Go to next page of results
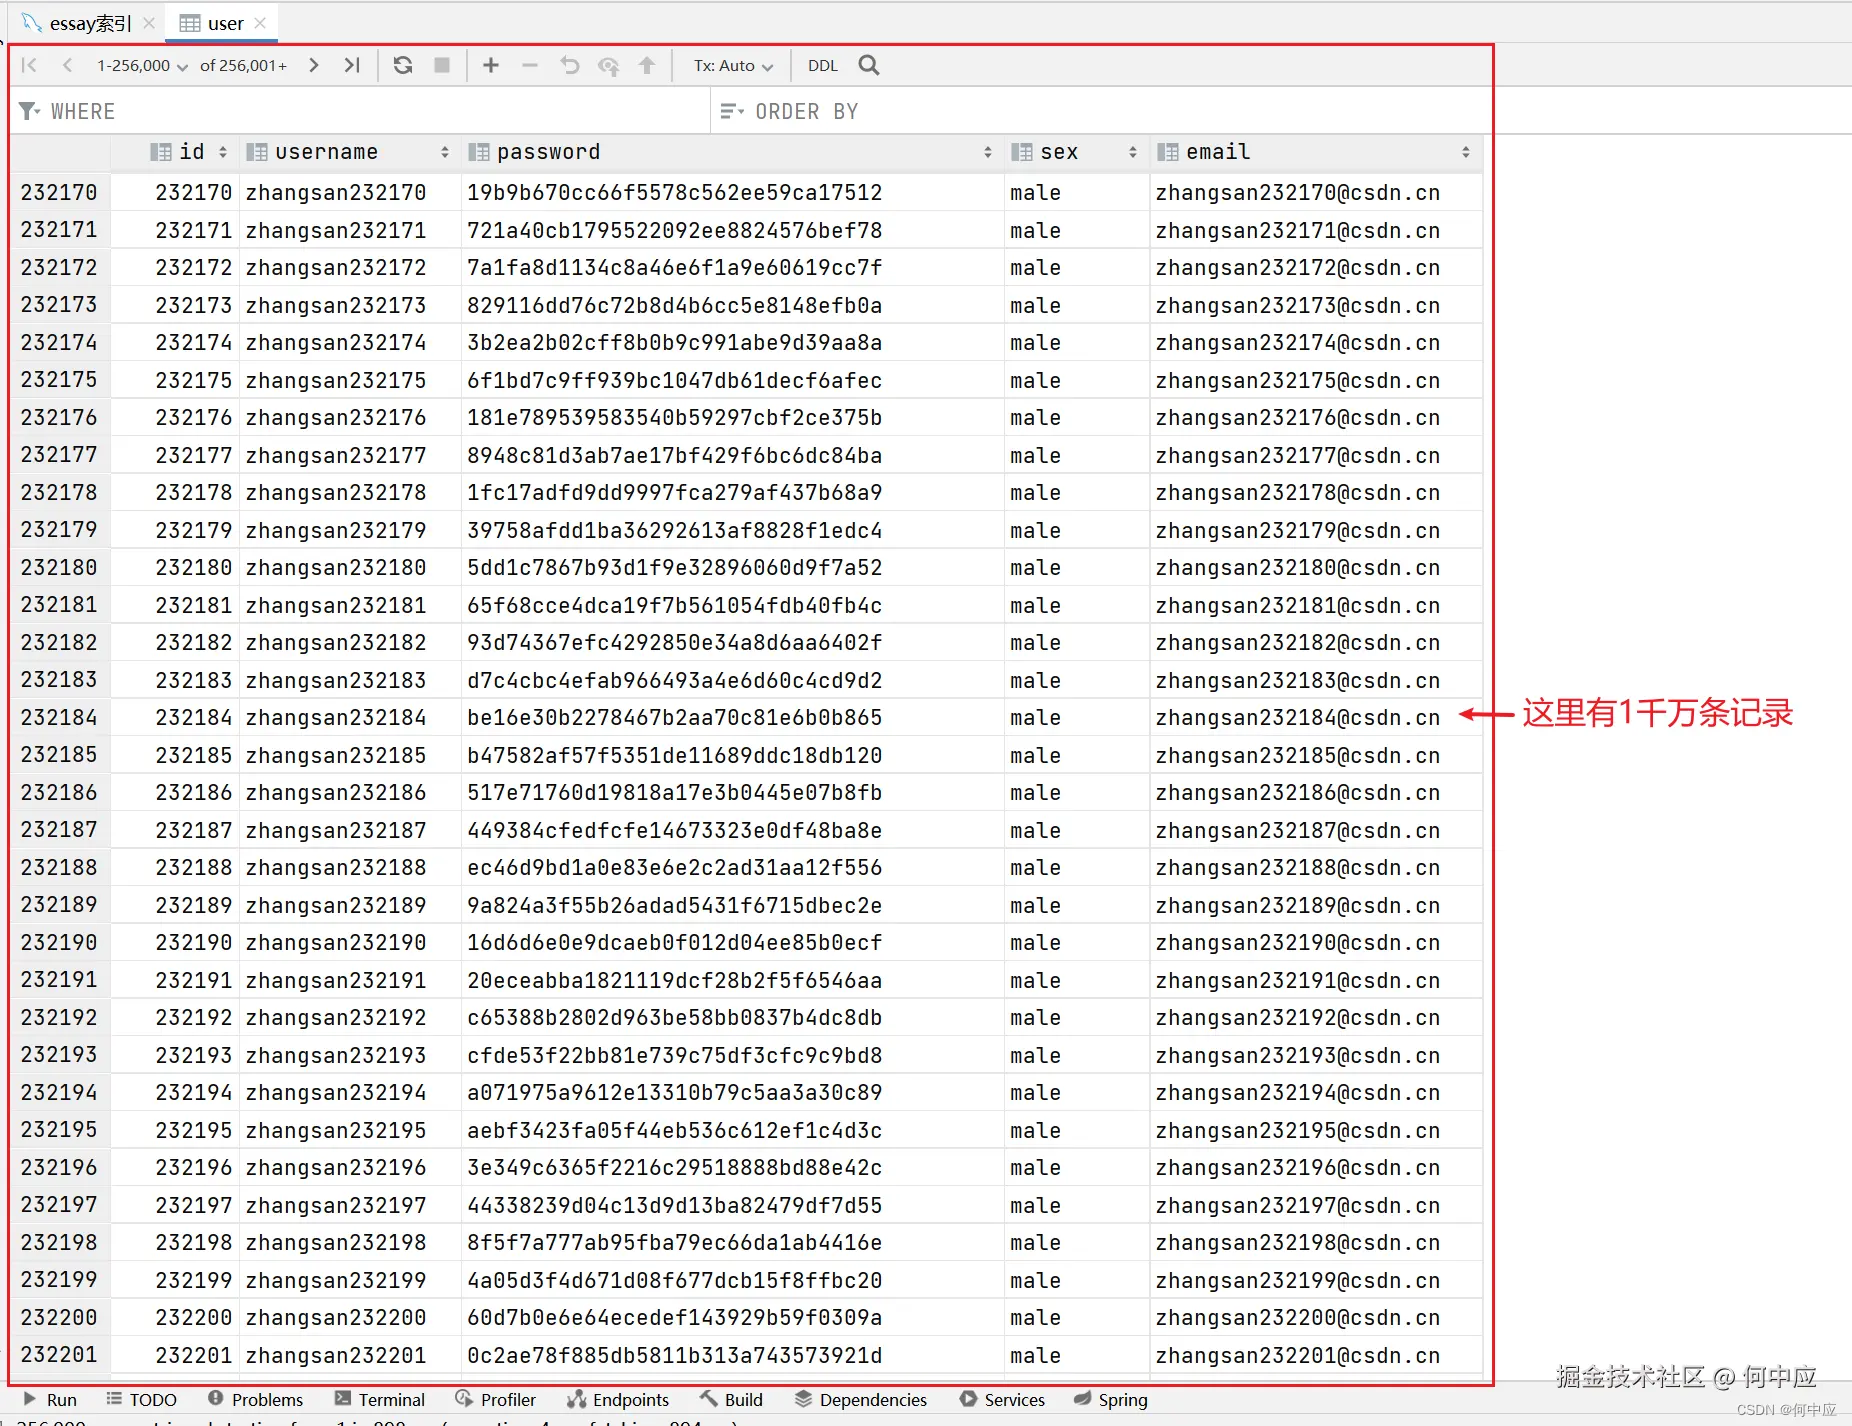1852x1426 pixels. [x=314, y=66]
